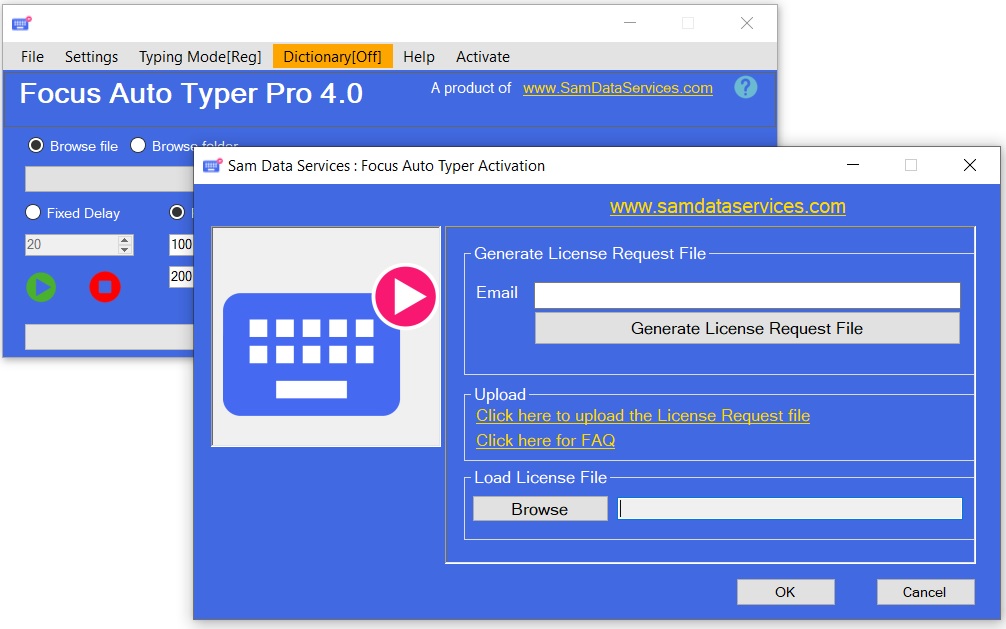Click the "Focus Auto Typer Pro 4.0" heading

(x=191, y=94)
